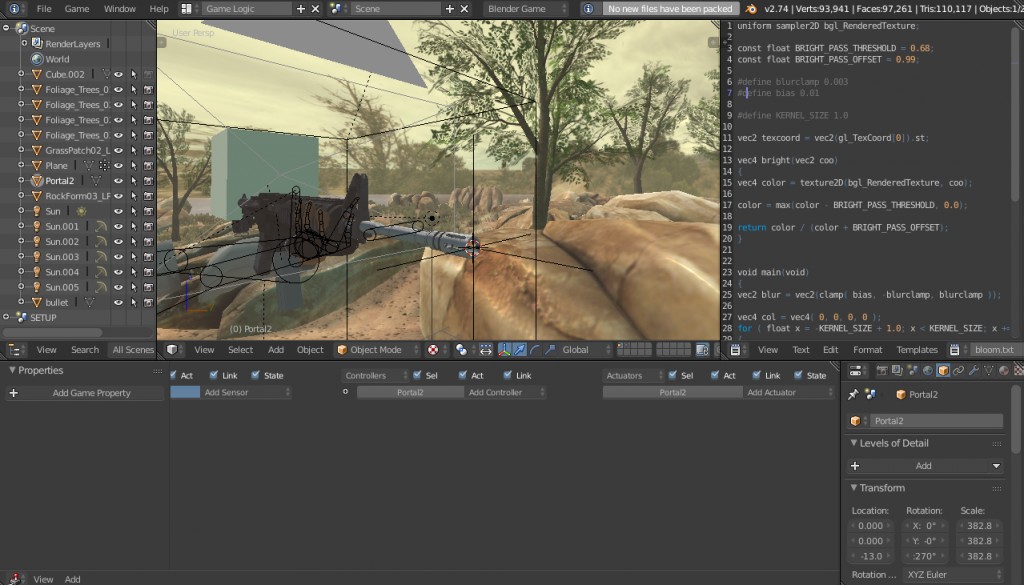Open the Constraints chain-link tab
This screenshot has width=1024, height=585.
958,371
